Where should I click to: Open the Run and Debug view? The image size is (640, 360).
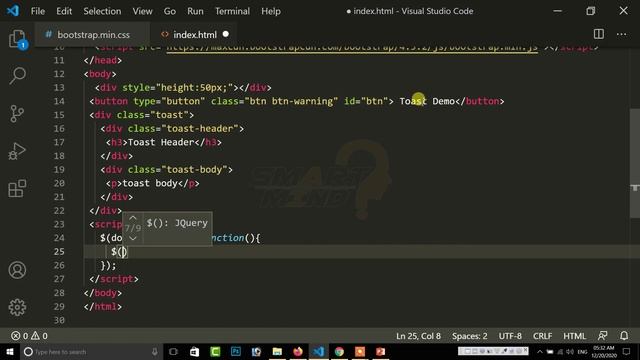click(17, 151)
